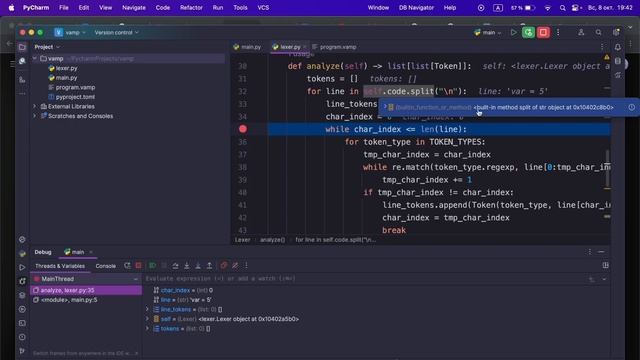Viewport: 640px width, 360px height.
Task: Click the Rerun debug session icon
Action: point(127,266)
